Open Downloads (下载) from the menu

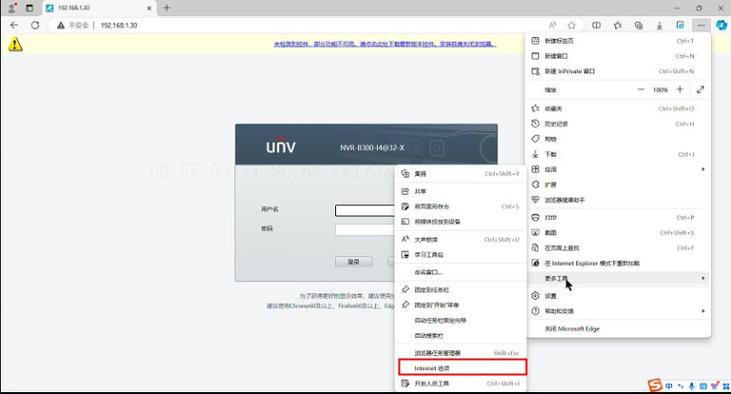coord(618,154)
